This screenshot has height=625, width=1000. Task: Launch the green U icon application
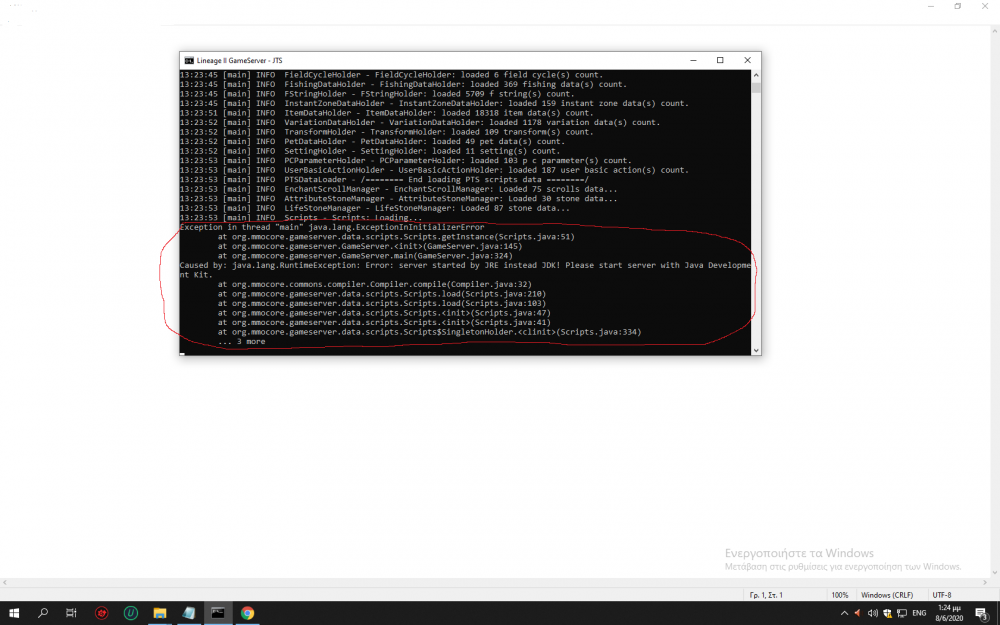click(x=130, y=612)
